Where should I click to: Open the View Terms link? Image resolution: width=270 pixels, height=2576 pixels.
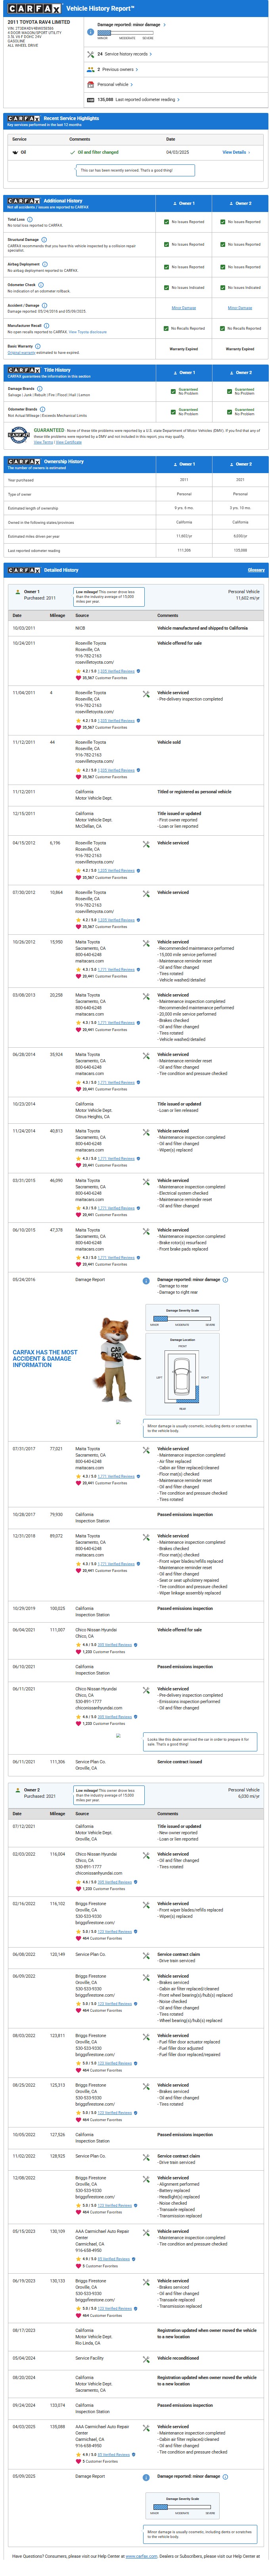tap(43, 442)
